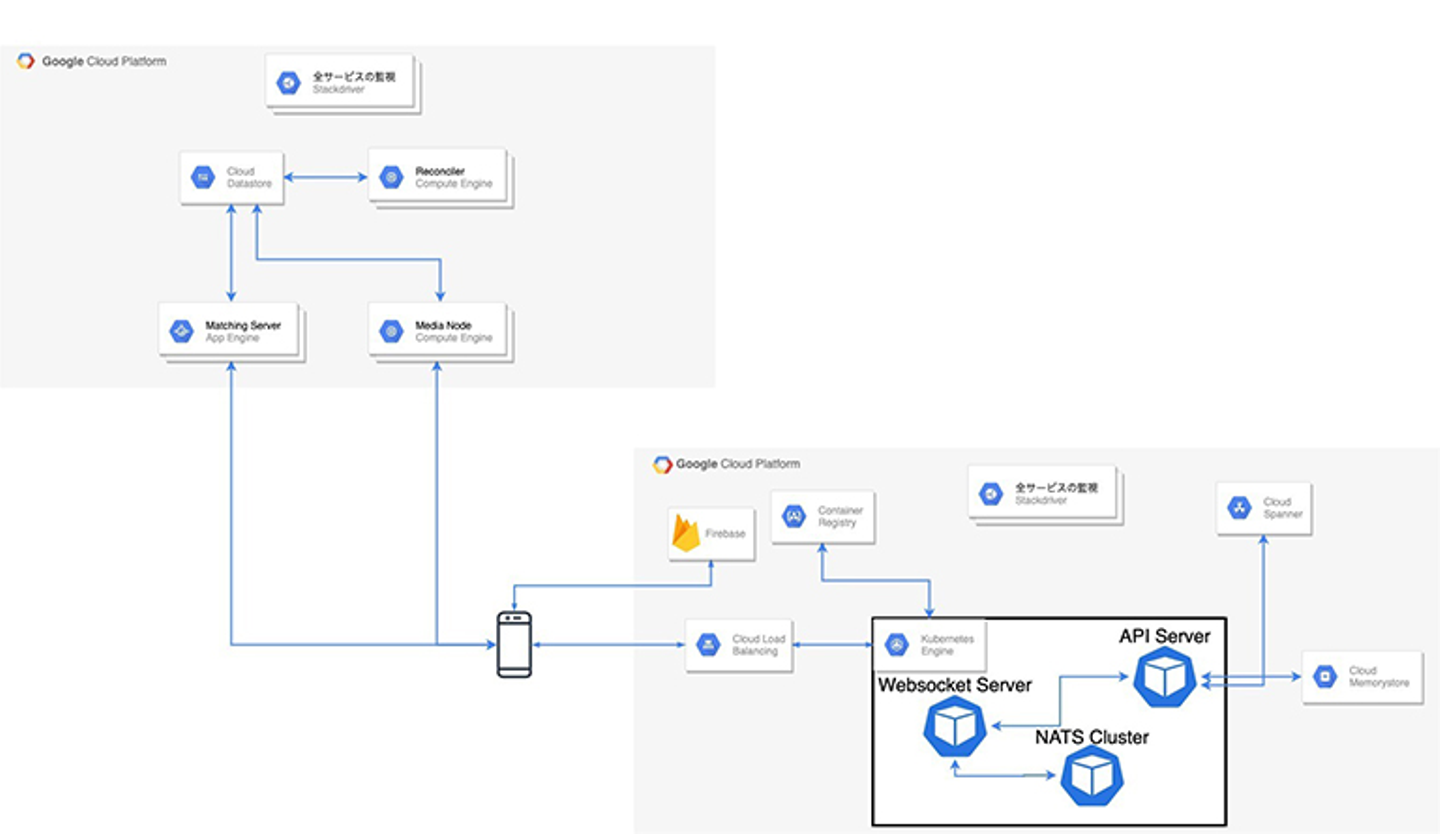The width and height of the screenshot is (1440, 834).
Task: Click the API Server hexagon icon
Action: [x=1165, y=678]
